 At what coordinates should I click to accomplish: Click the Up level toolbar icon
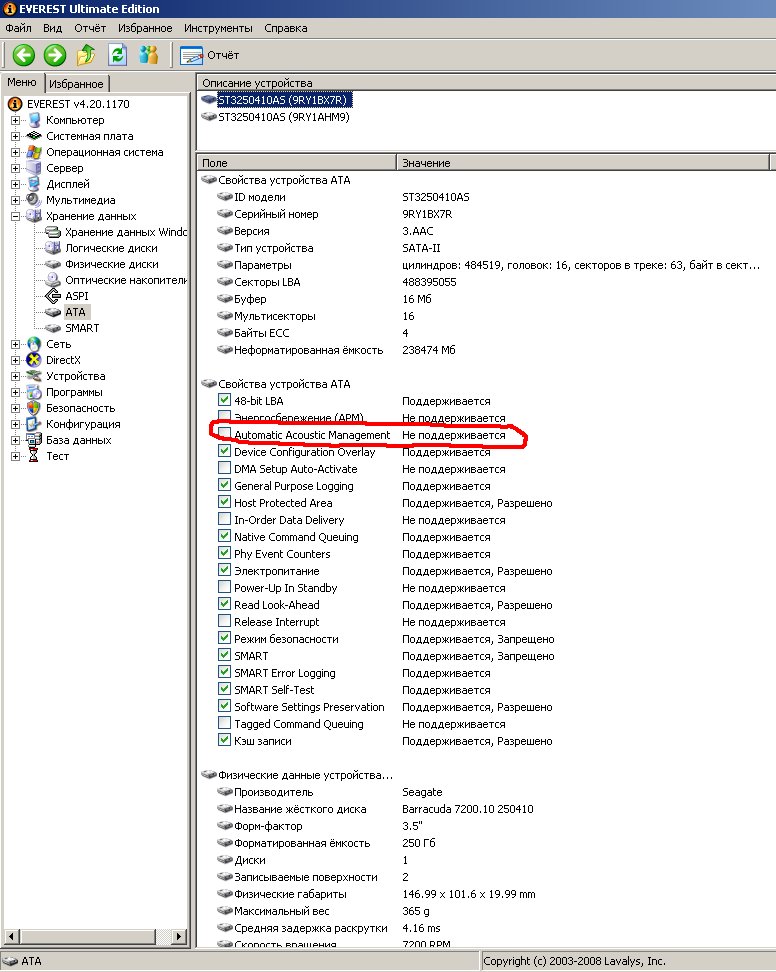[x=87, y=55]
